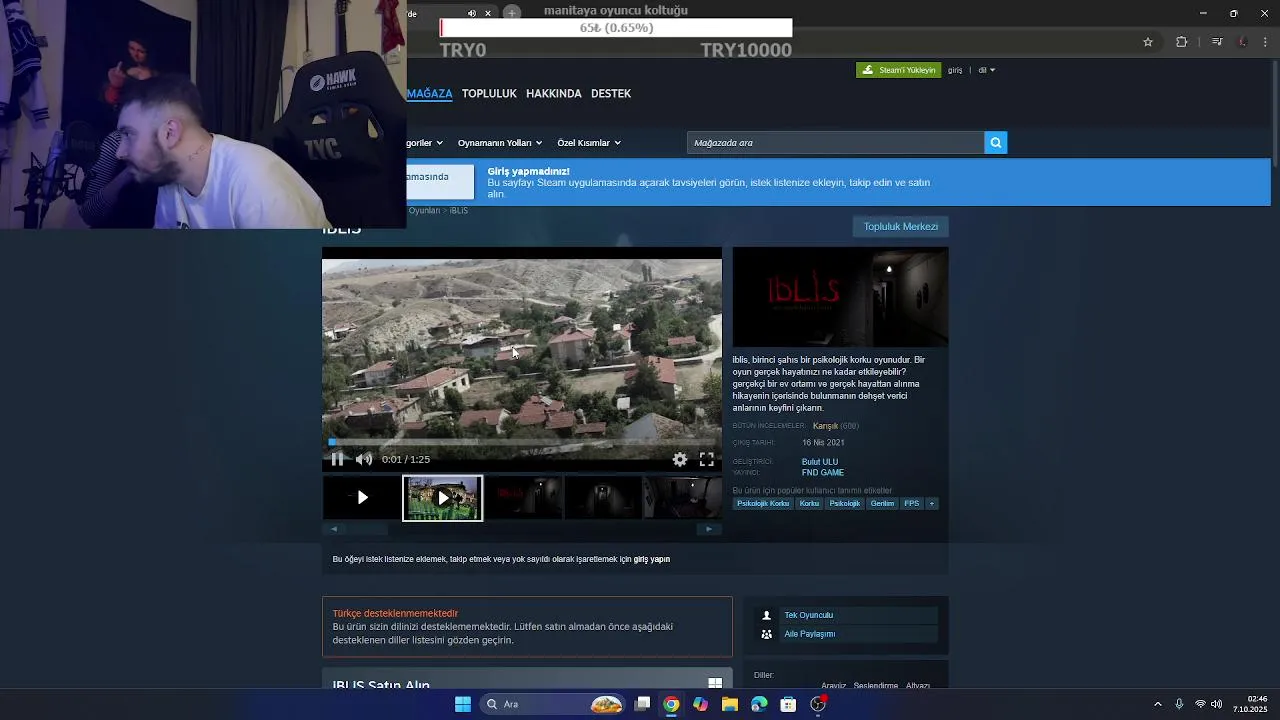Open the HAKKINDA menu
The width and height of the screenshot is (1280, 720).
(554, 93)
